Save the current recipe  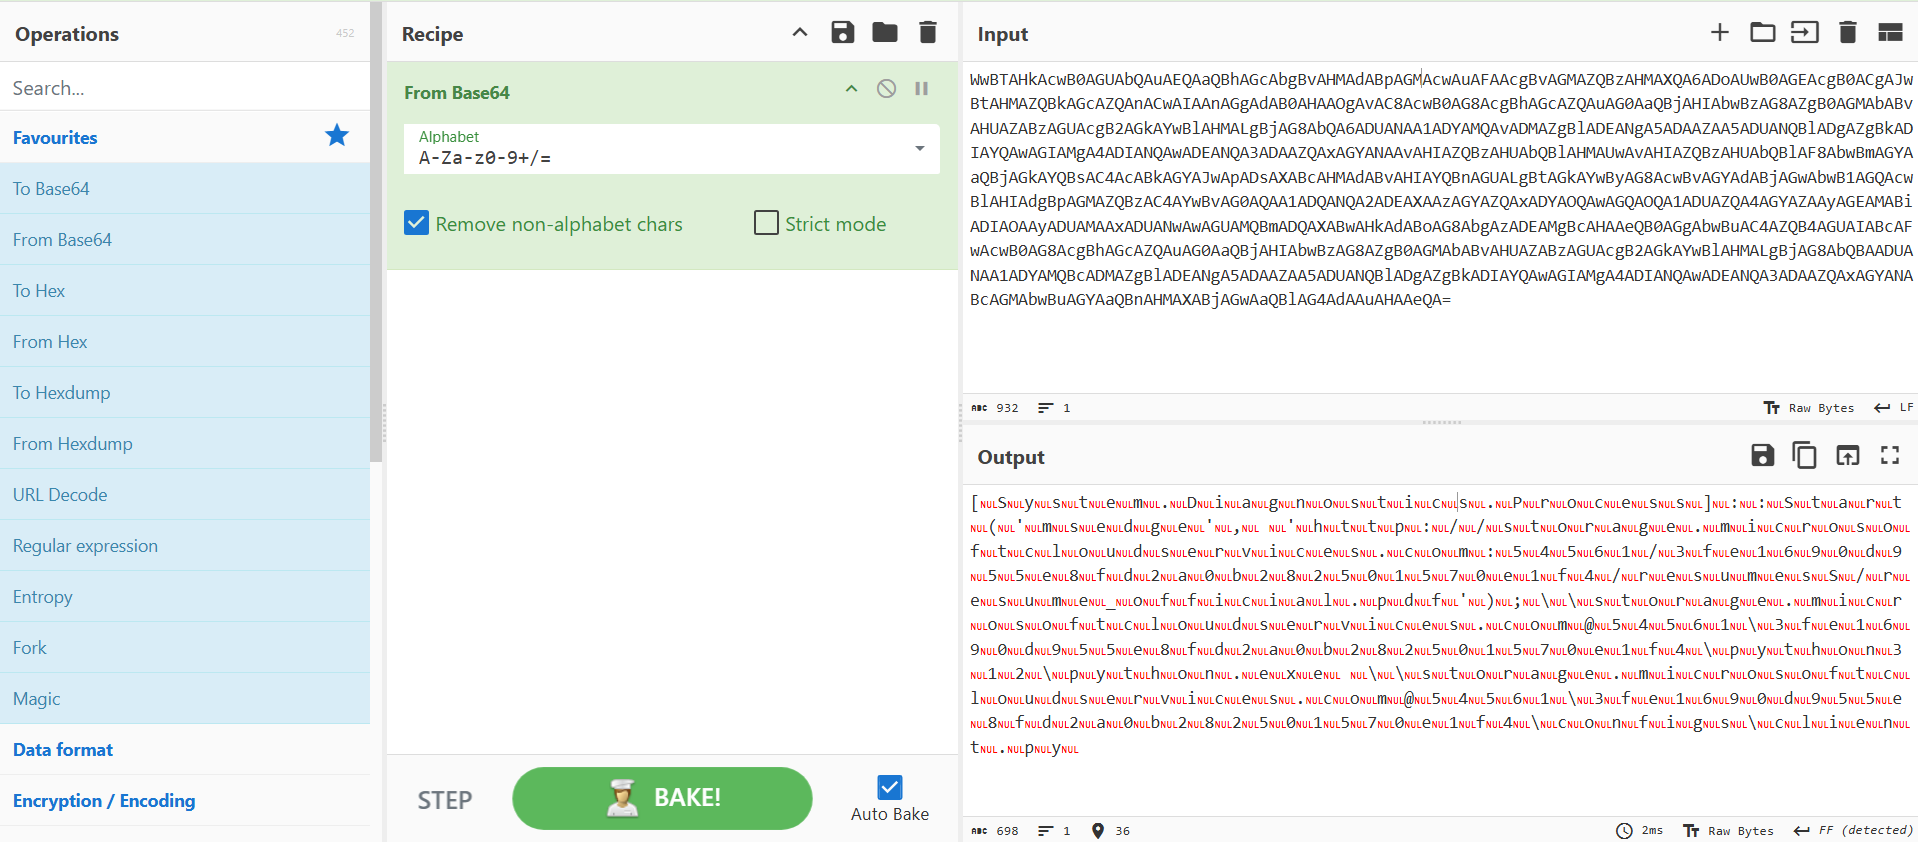pyautogui.click(x=842, y=33)
